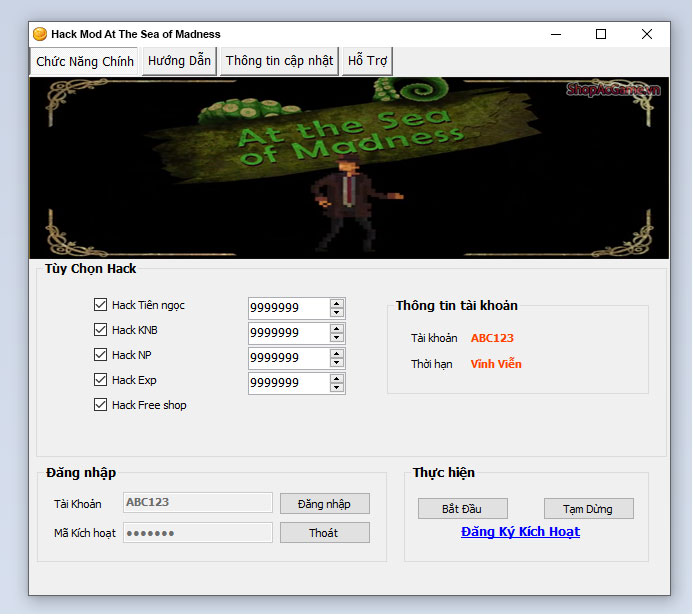The width and height of the screenshot is (693, 616).
Task: Open the Thông tin cập nhật tab
Action: pyautogui.click(x=279, y=61)
